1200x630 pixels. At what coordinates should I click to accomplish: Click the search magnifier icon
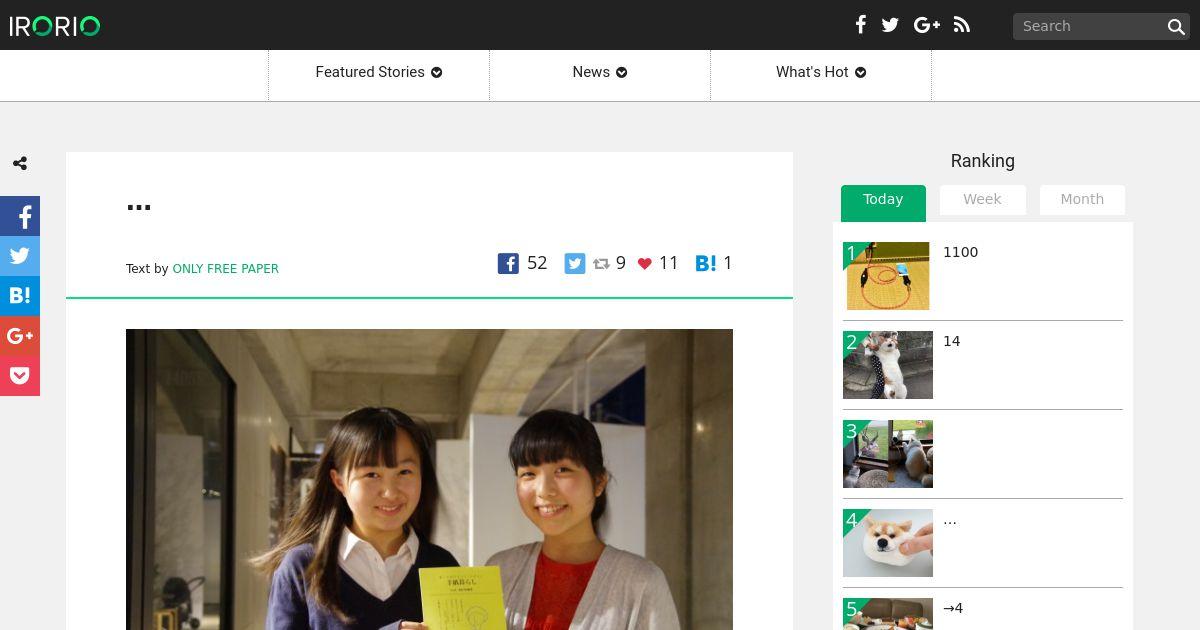coord(1176,27)
